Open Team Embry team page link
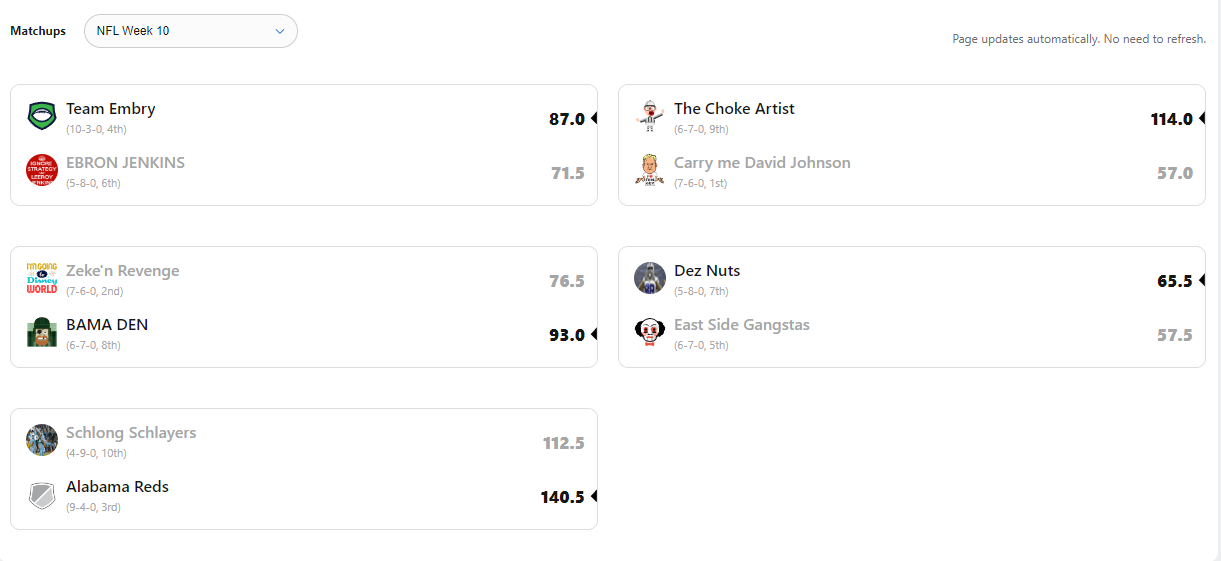This screenshot has width=1221, height=561. [111, 109]
